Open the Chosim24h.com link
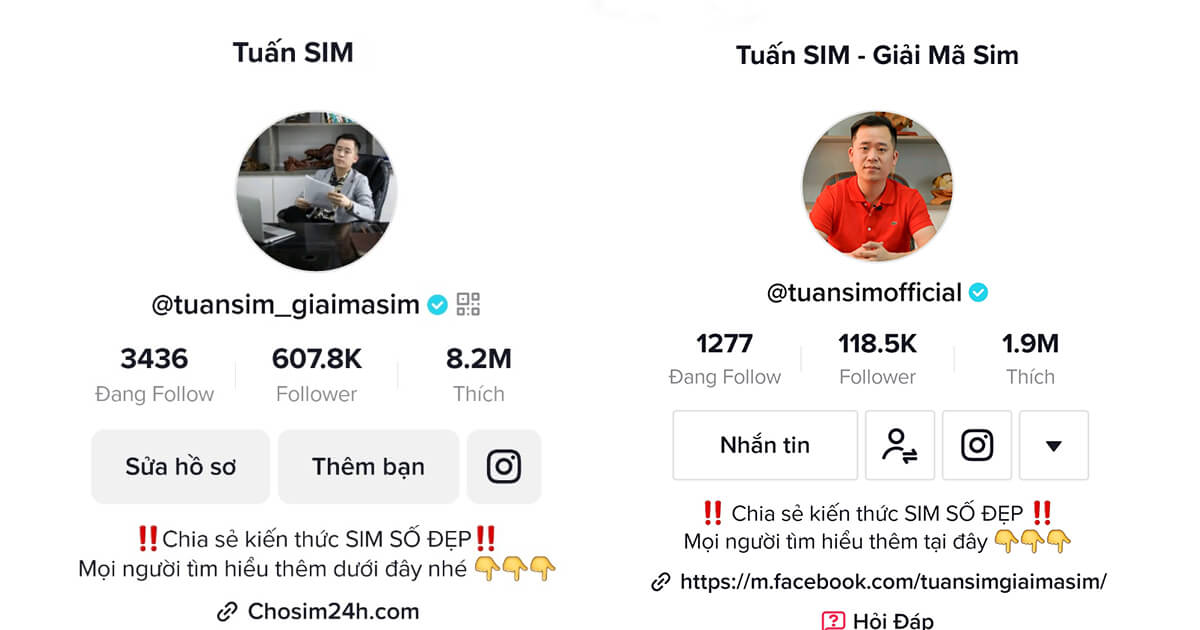 tap(333, 611)
